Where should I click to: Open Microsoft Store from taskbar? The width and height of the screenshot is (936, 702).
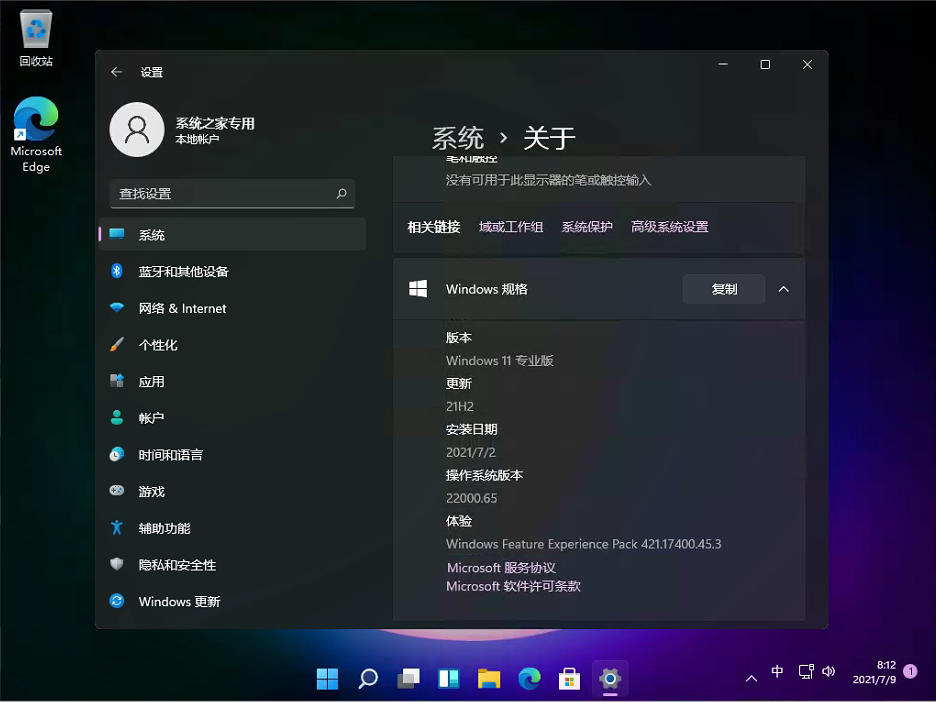(x=569, y=679)
